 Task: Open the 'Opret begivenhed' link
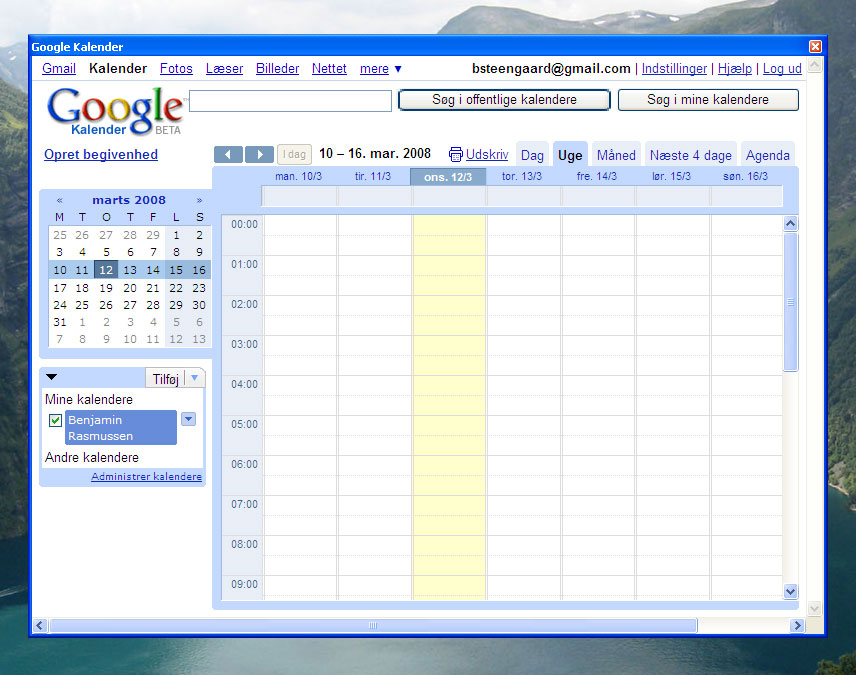pos(101,155)
